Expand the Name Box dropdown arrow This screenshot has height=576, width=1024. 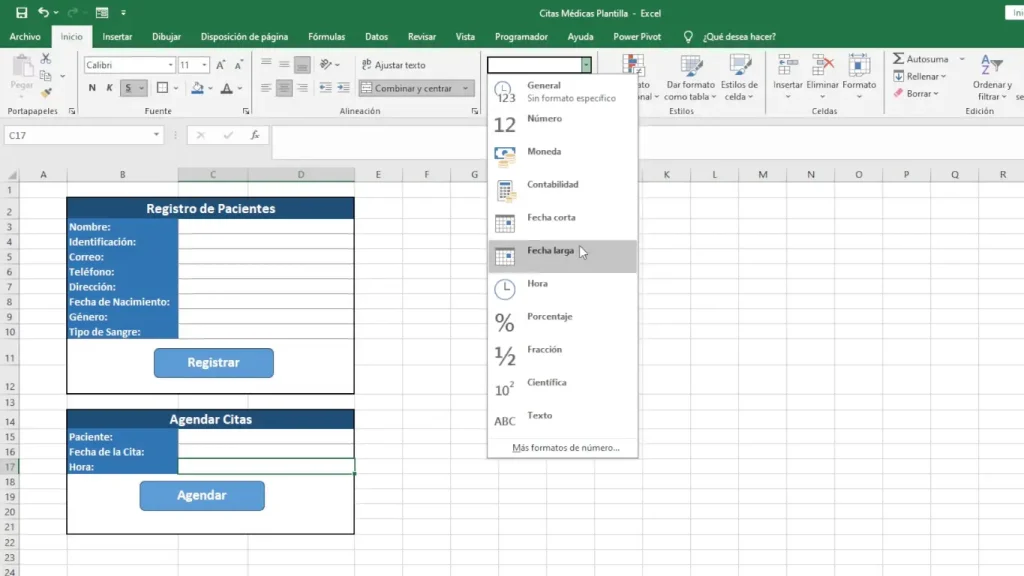click(156, 135)
